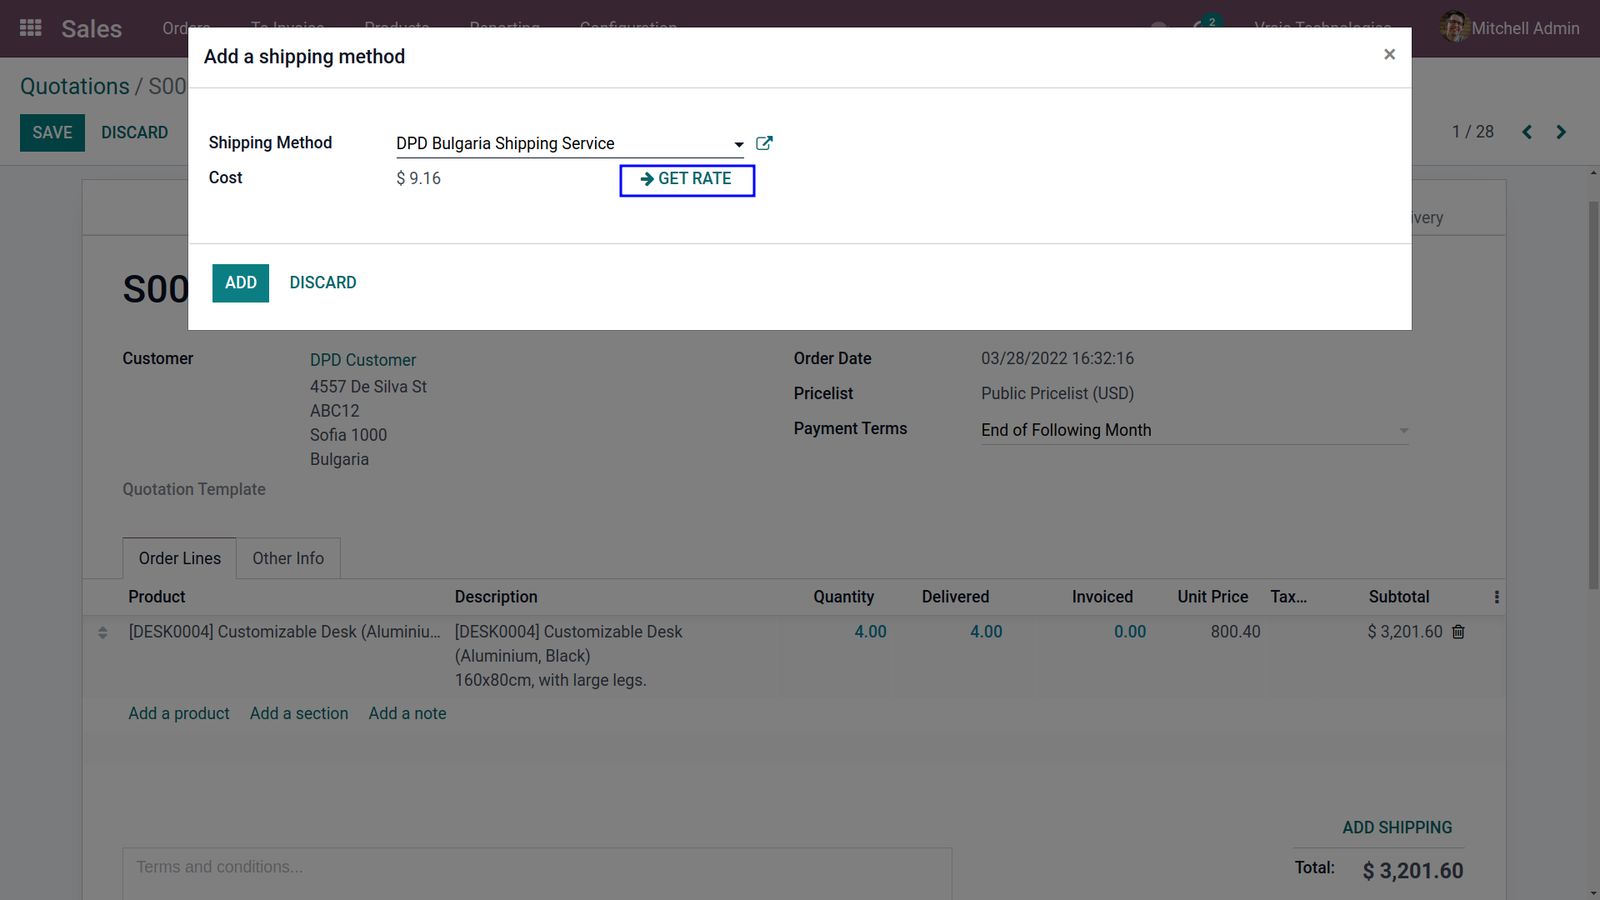Grab the order line reorder handle
Image resolution: width=1600 pixels, height=900 pixels.
[x=103, y=632]
